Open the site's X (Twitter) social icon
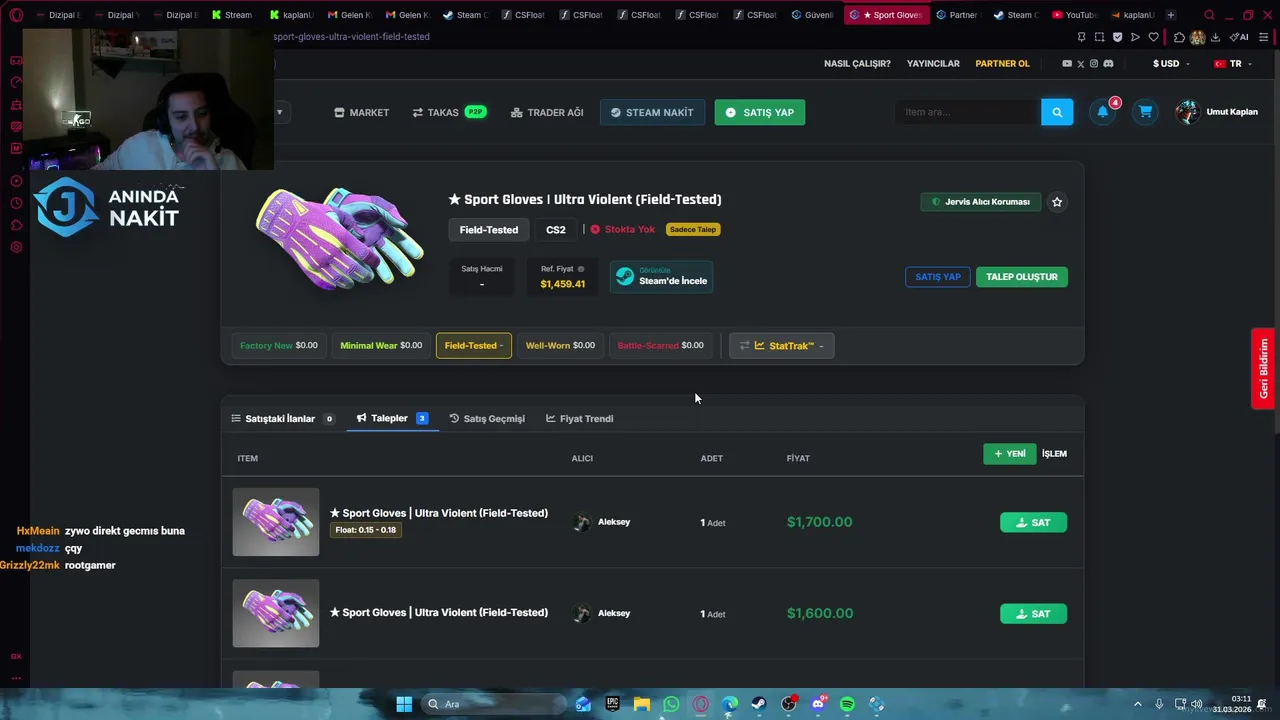 [1080, 64]
